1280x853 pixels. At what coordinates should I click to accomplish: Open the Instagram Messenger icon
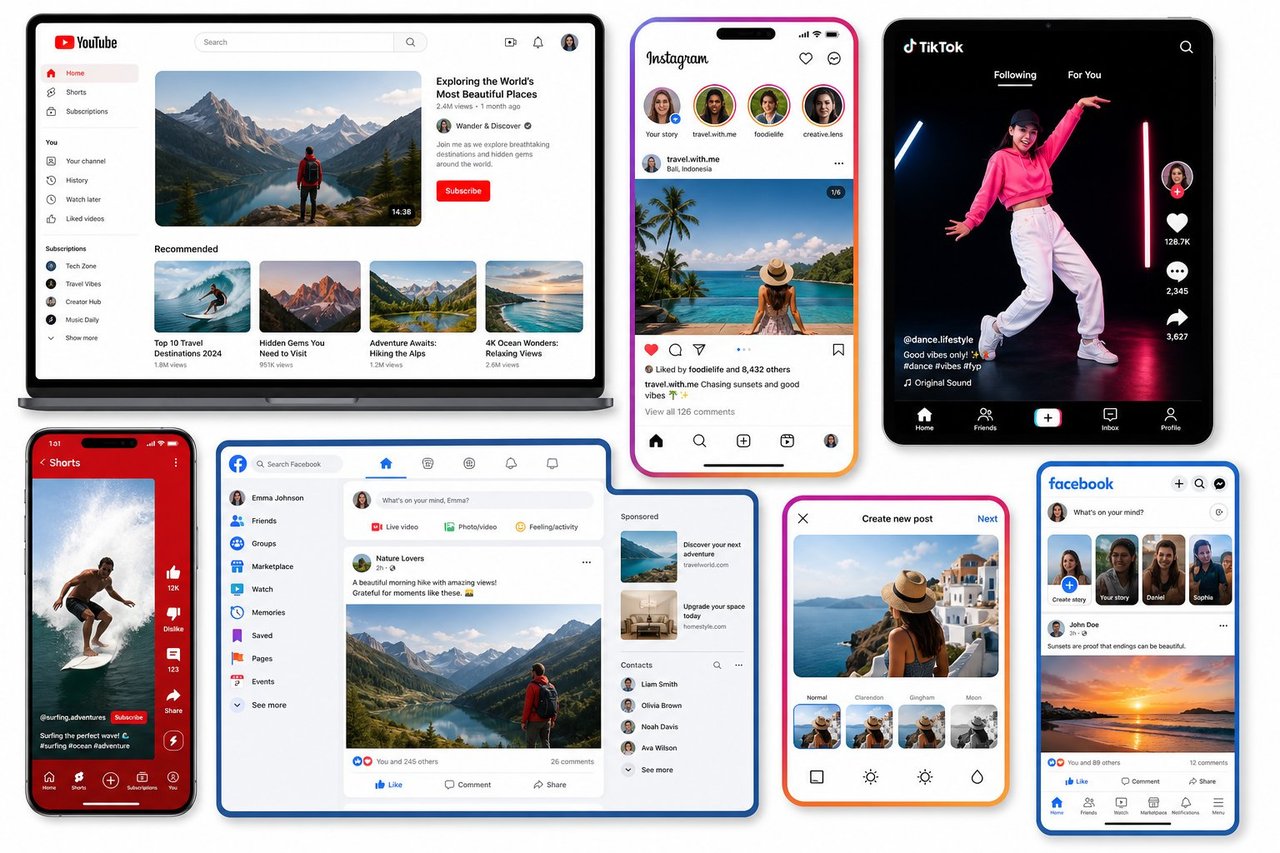834,59
